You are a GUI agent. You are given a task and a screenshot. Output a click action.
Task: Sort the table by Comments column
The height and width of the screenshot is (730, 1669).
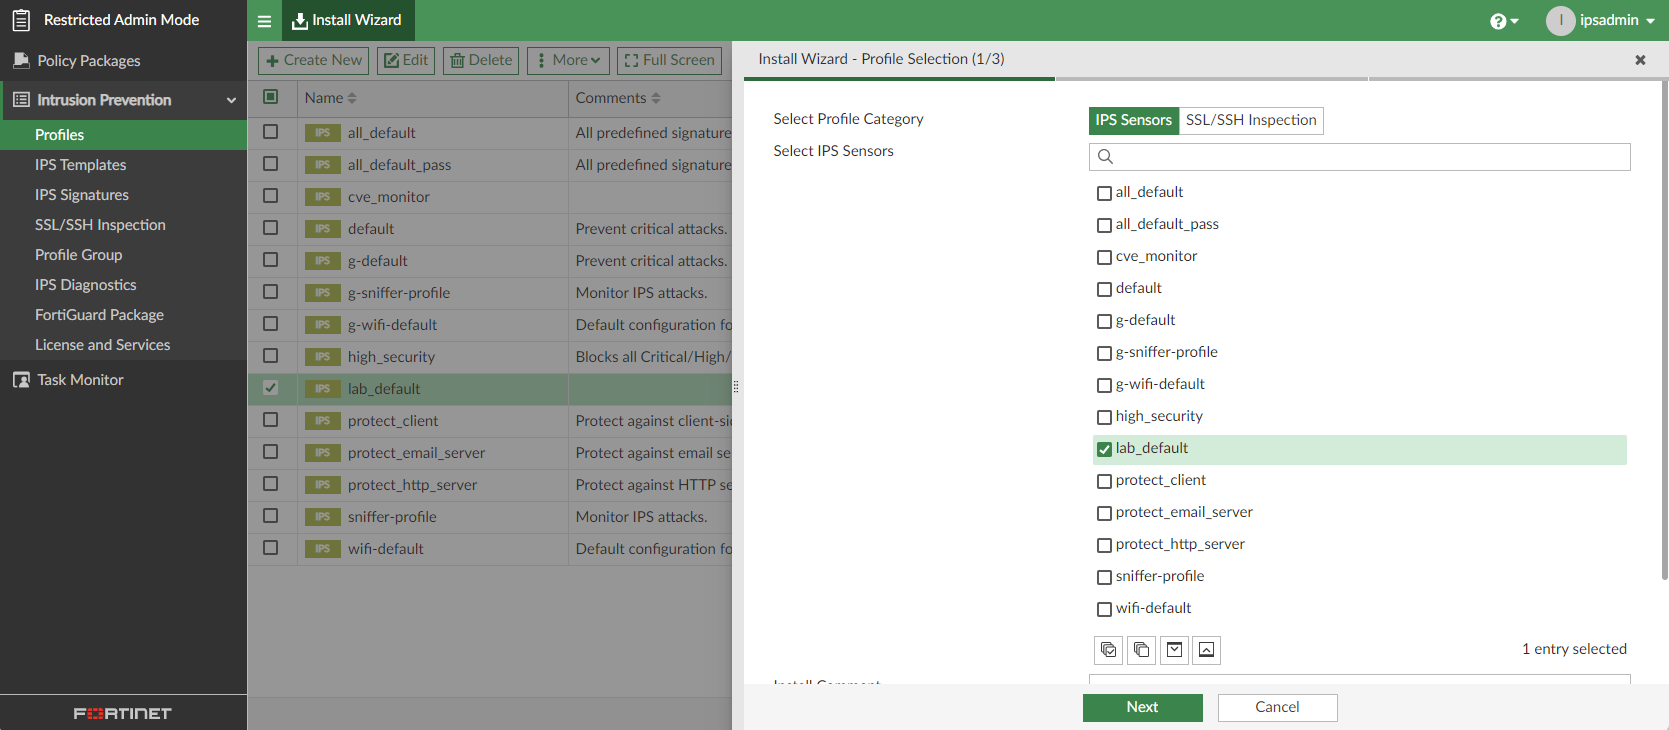click(x=618, y=98)
